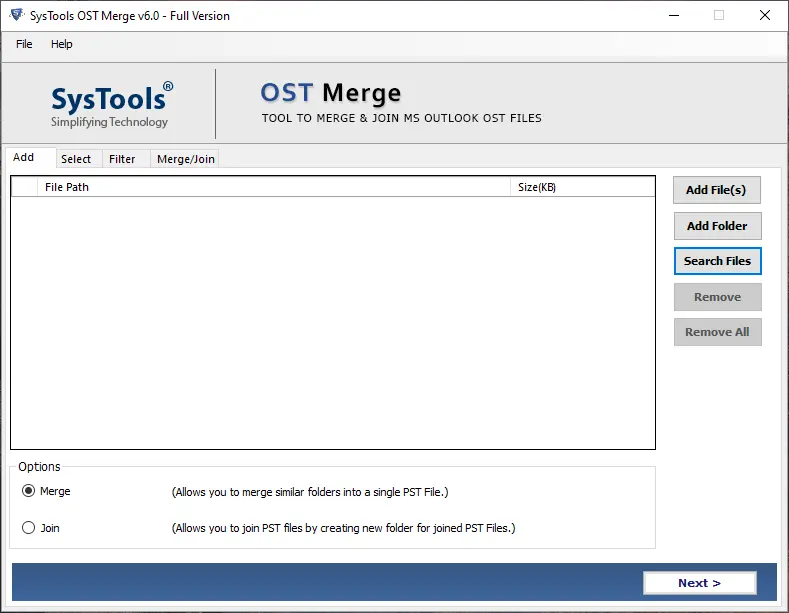Click the 'TOOL TO MERGE & JOIN' tagline
Image resolution: width=789 pixels, height=613 pixels.
tap(402, 118)
